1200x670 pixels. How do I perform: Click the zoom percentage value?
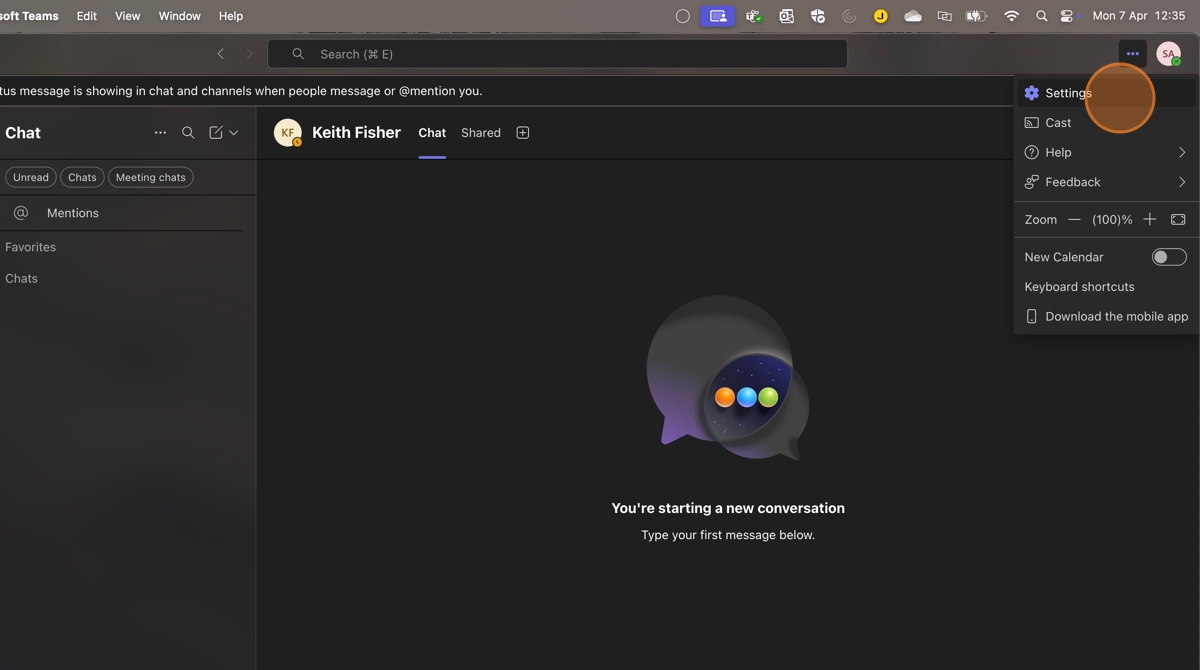pos(1112,219)
